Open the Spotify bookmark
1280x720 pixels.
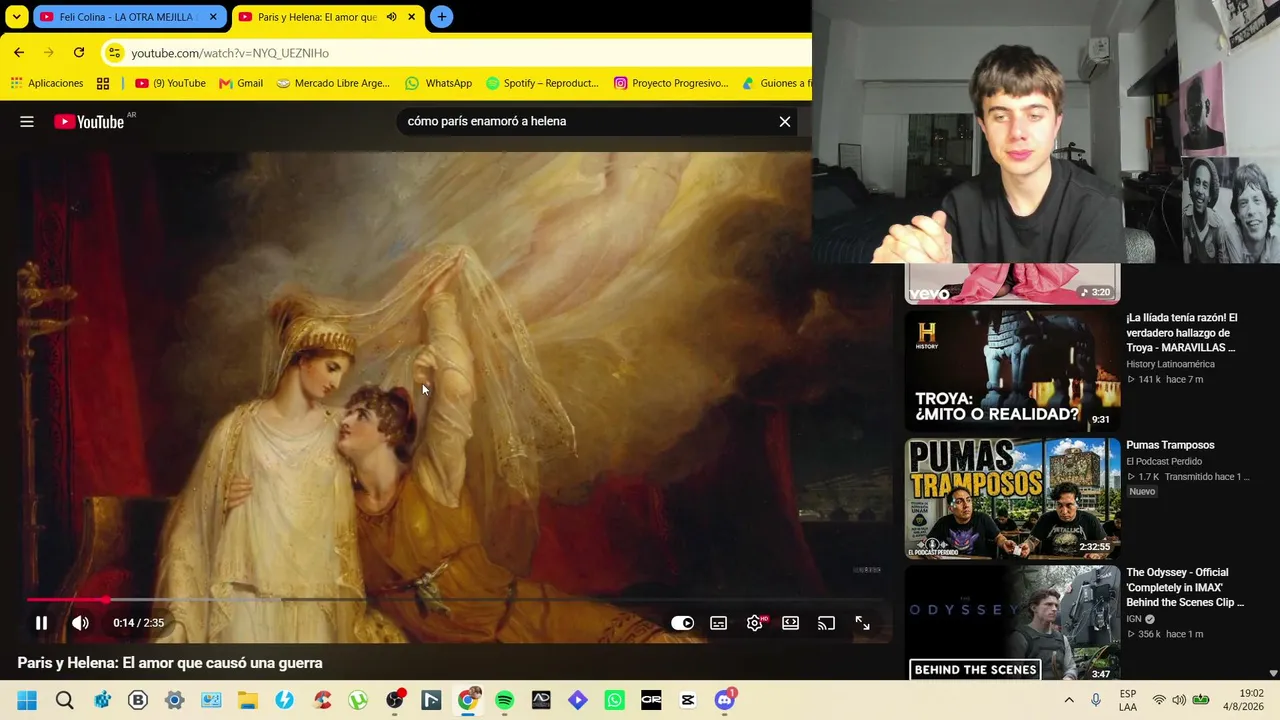(x=542, y=83)
